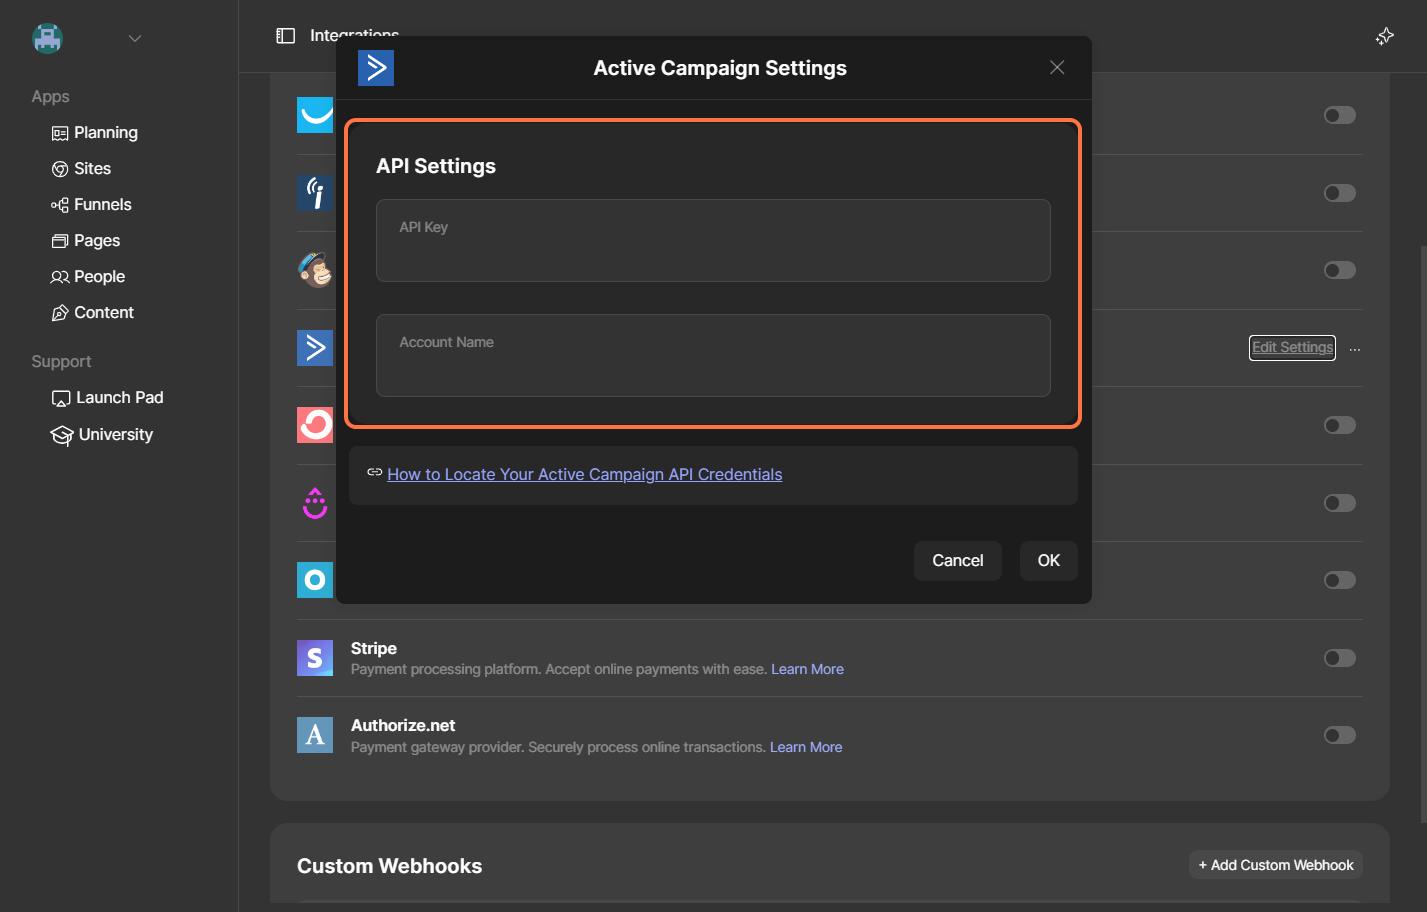Click the Content pen icon

click(x=60, y=313)
